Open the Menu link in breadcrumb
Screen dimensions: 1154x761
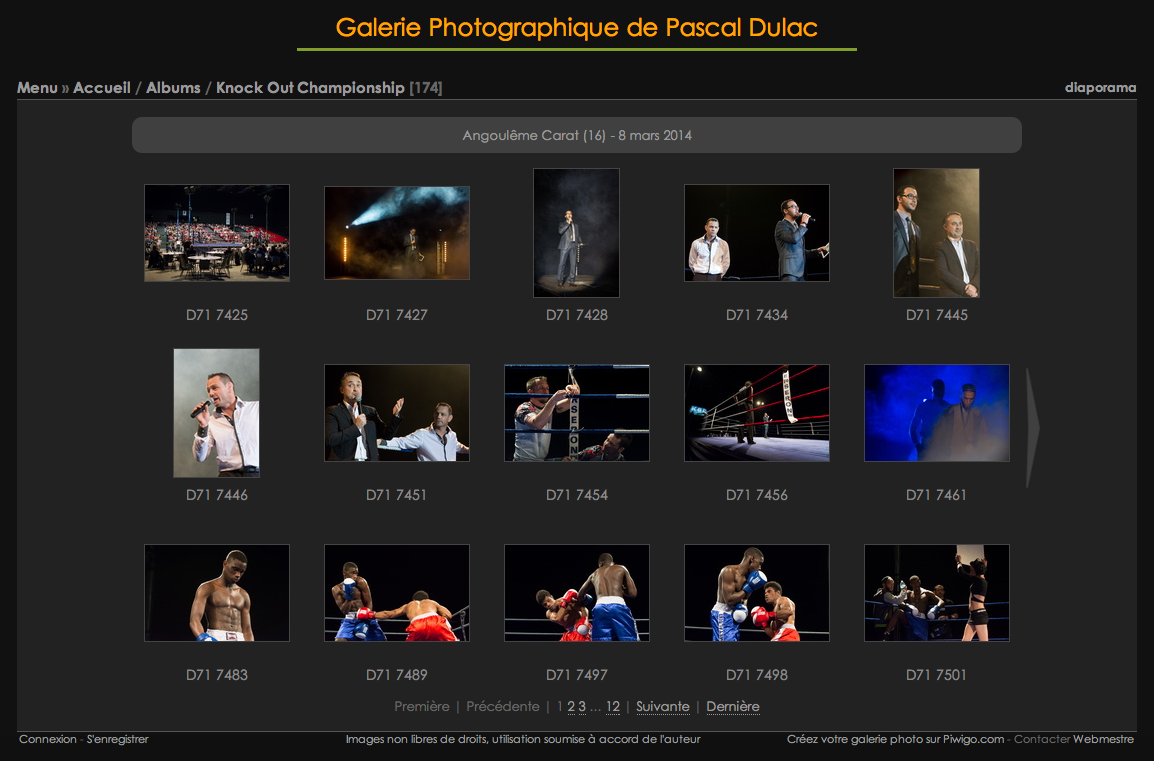37,88
